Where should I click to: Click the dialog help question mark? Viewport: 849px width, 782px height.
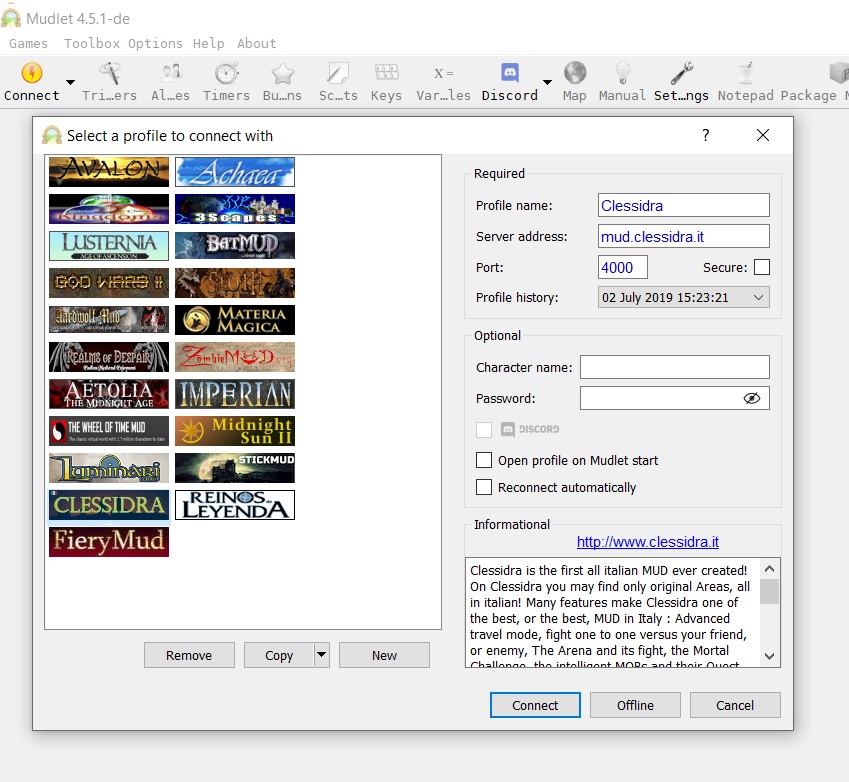706,135
